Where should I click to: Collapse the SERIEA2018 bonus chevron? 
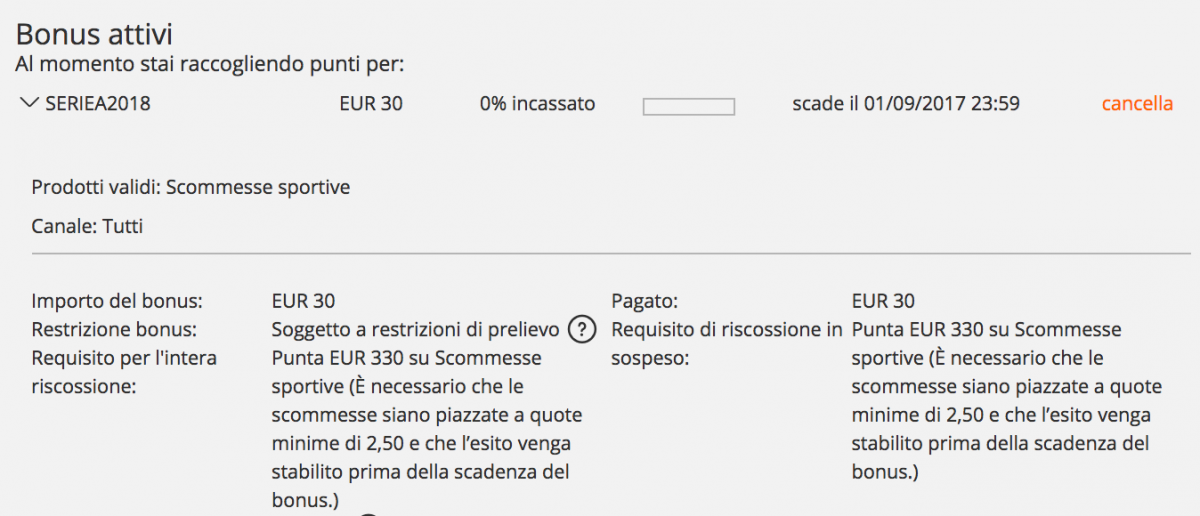(30, 103)
